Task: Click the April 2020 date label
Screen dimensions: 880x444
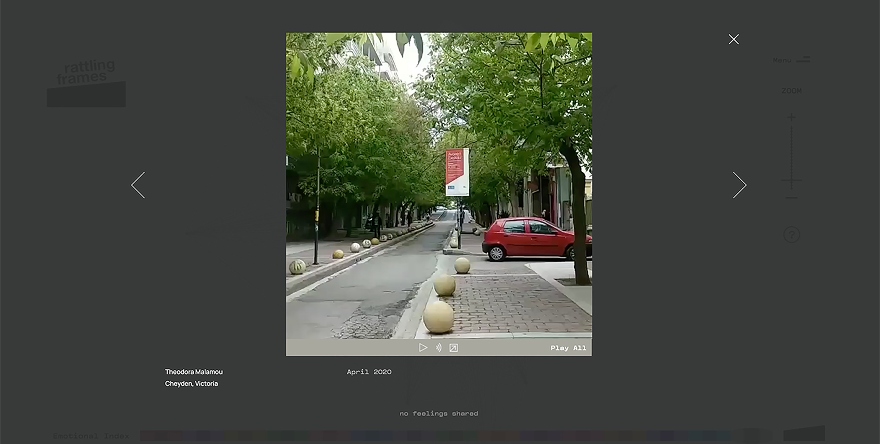Action: tap(369, 372)
